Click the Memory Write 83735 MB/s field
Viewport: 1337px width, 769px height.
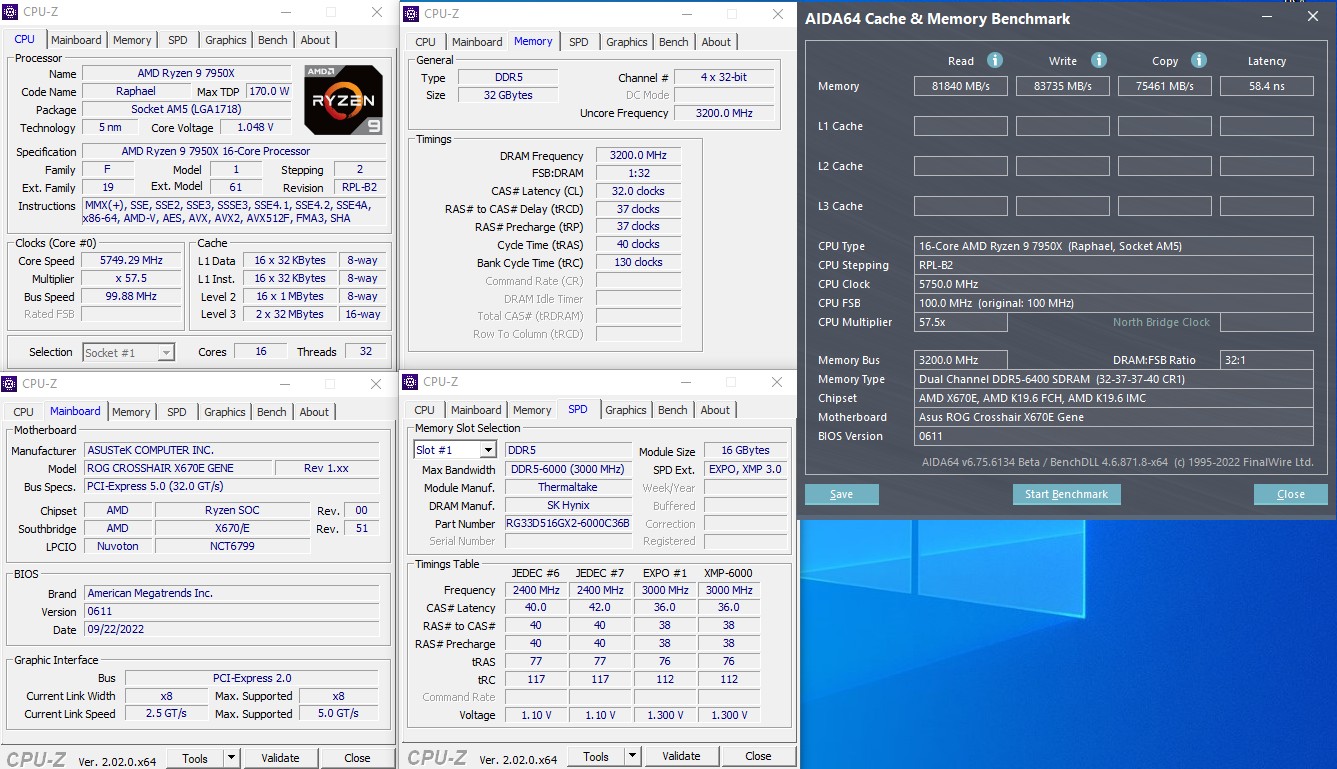click(x=1063, y=86)
